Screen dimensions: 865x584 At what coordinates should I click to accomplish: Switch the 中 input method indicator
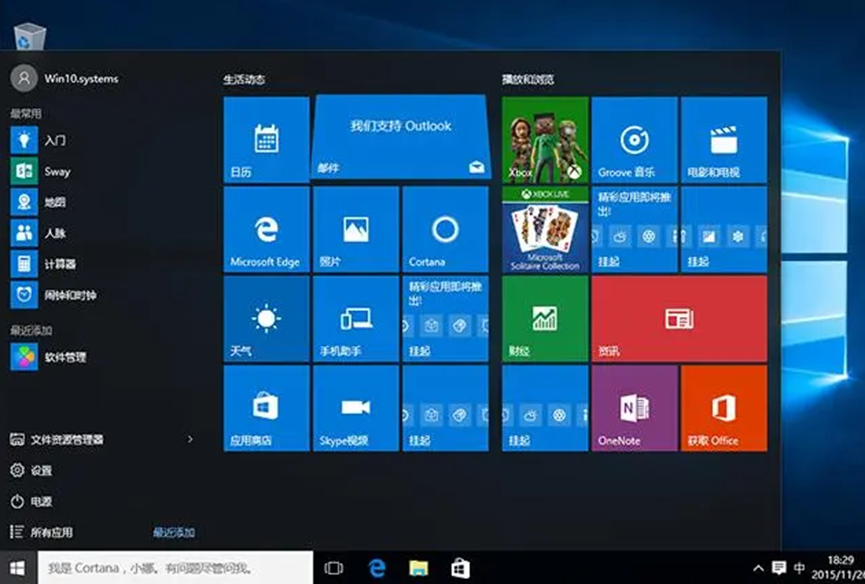tap(799, 568)
